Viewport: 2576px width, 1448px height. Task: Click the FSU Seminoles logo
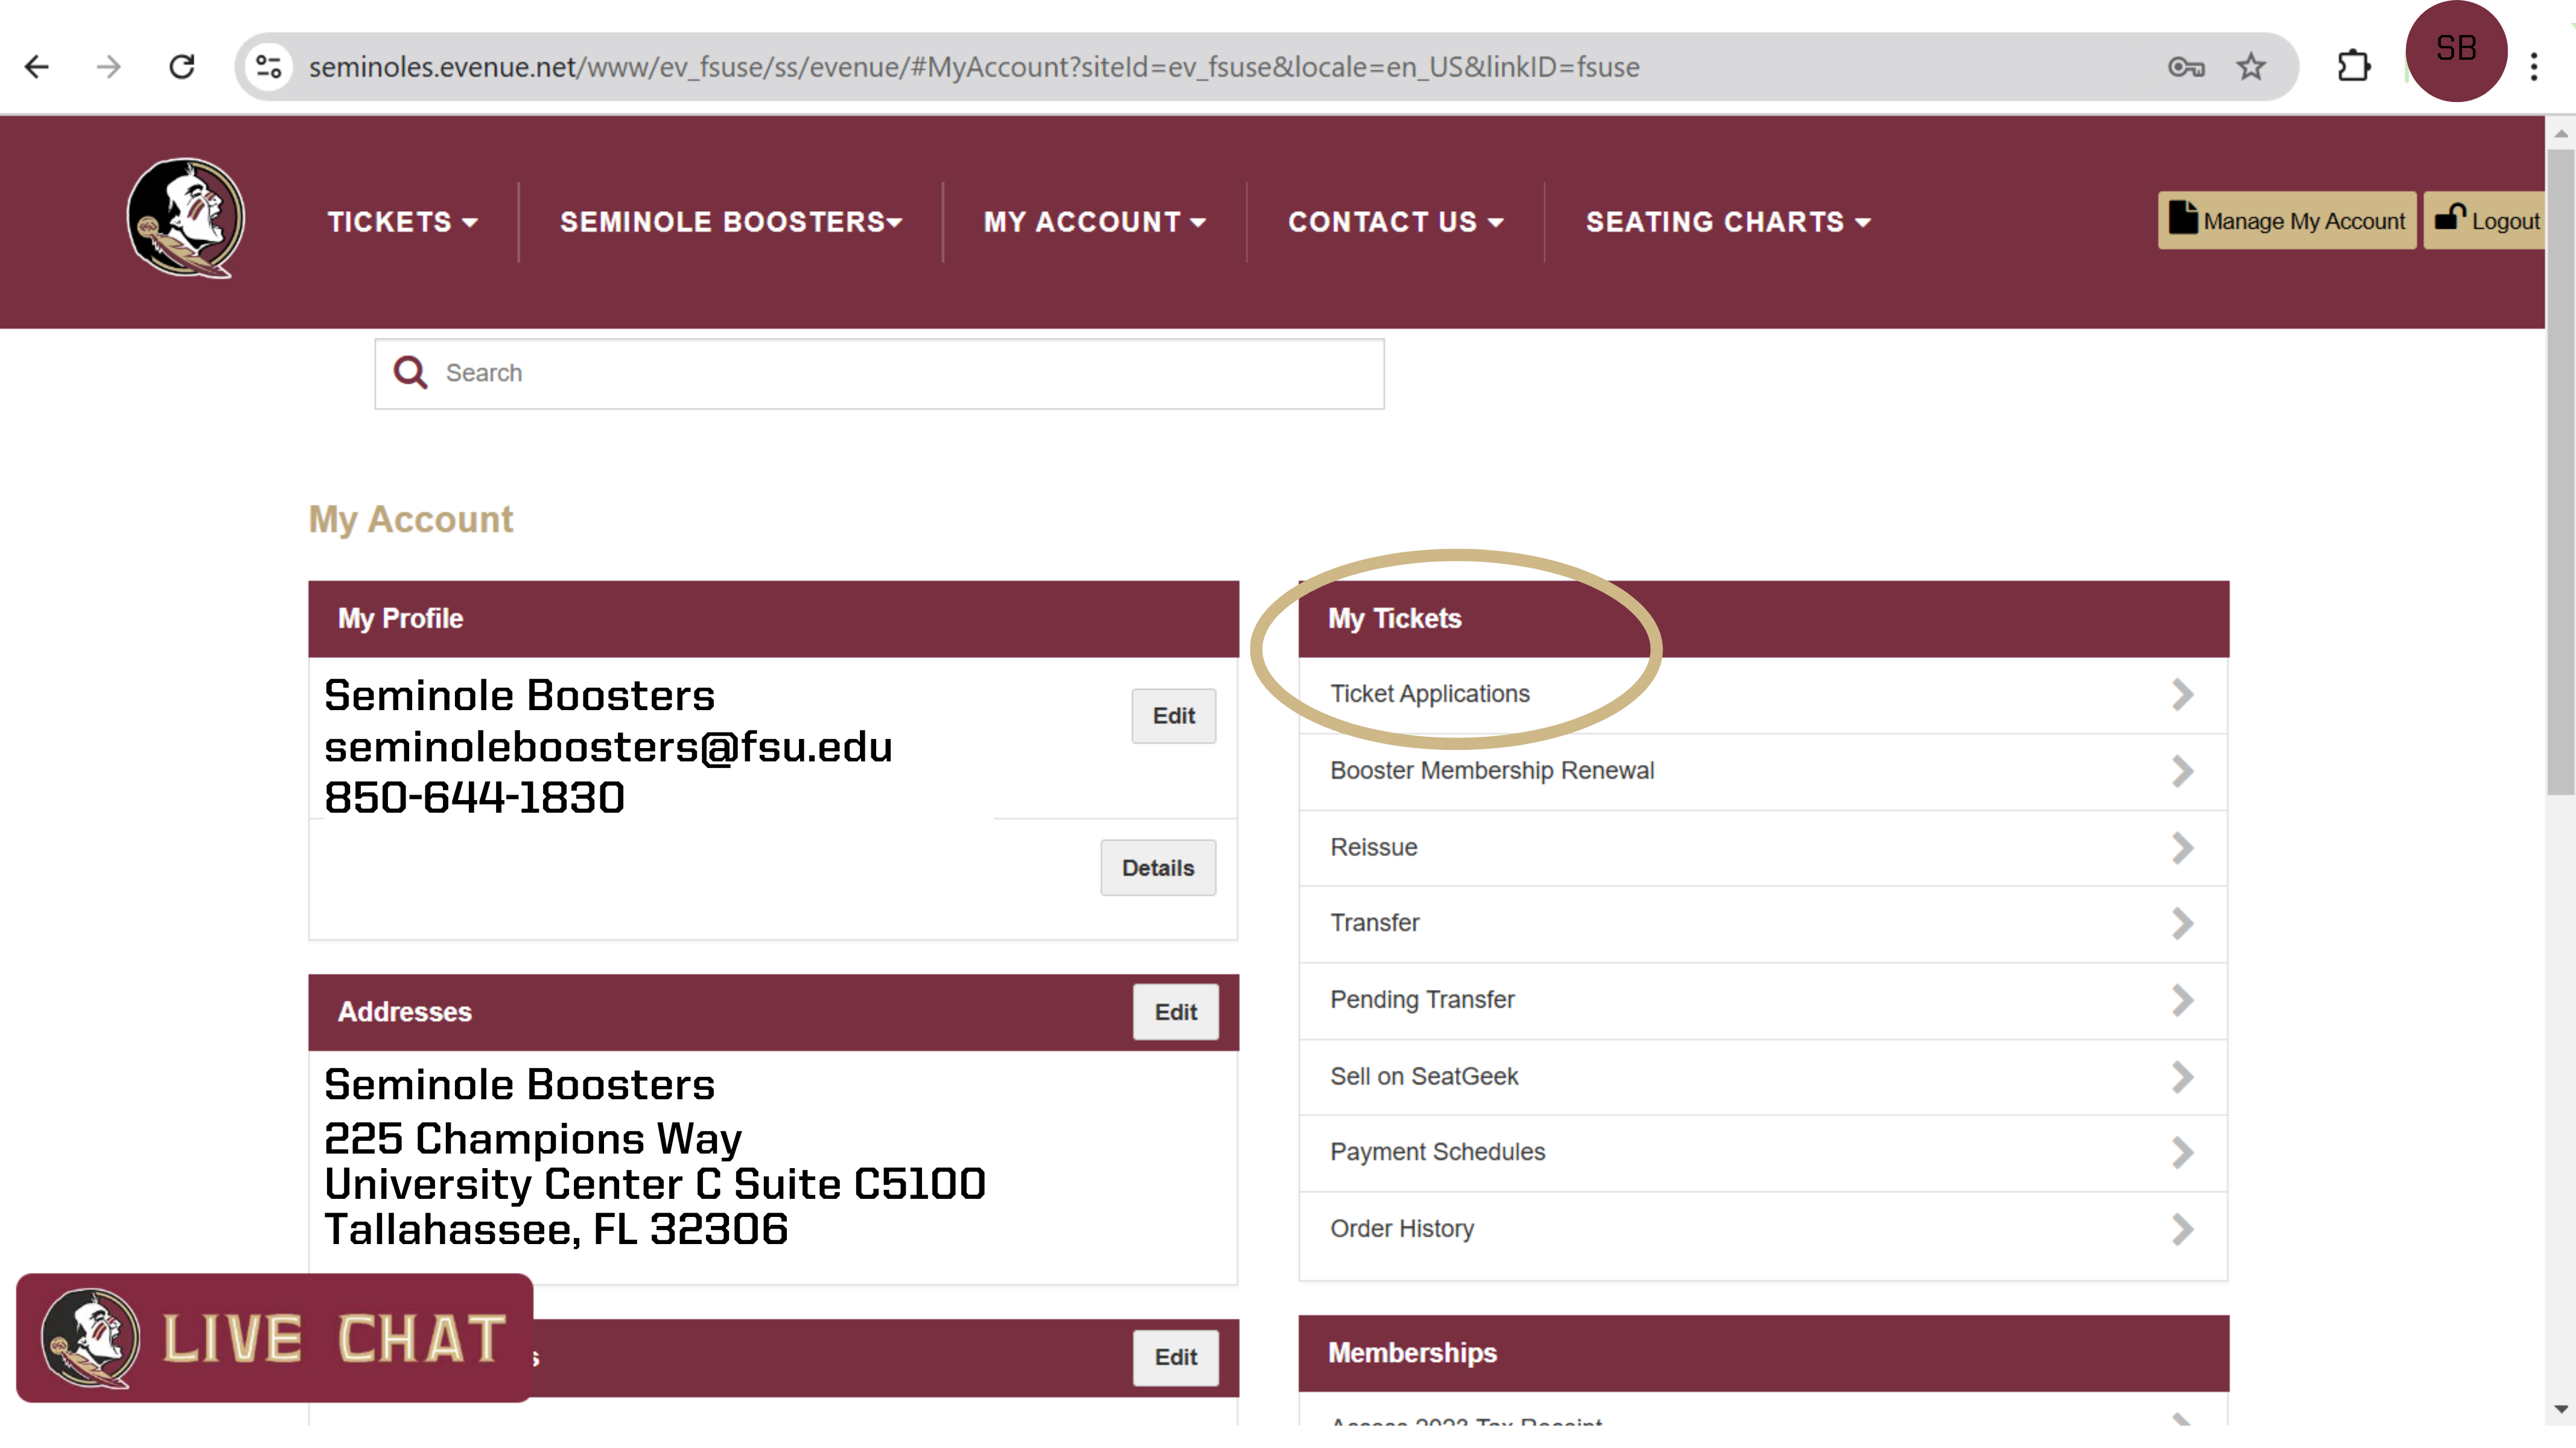186,218
